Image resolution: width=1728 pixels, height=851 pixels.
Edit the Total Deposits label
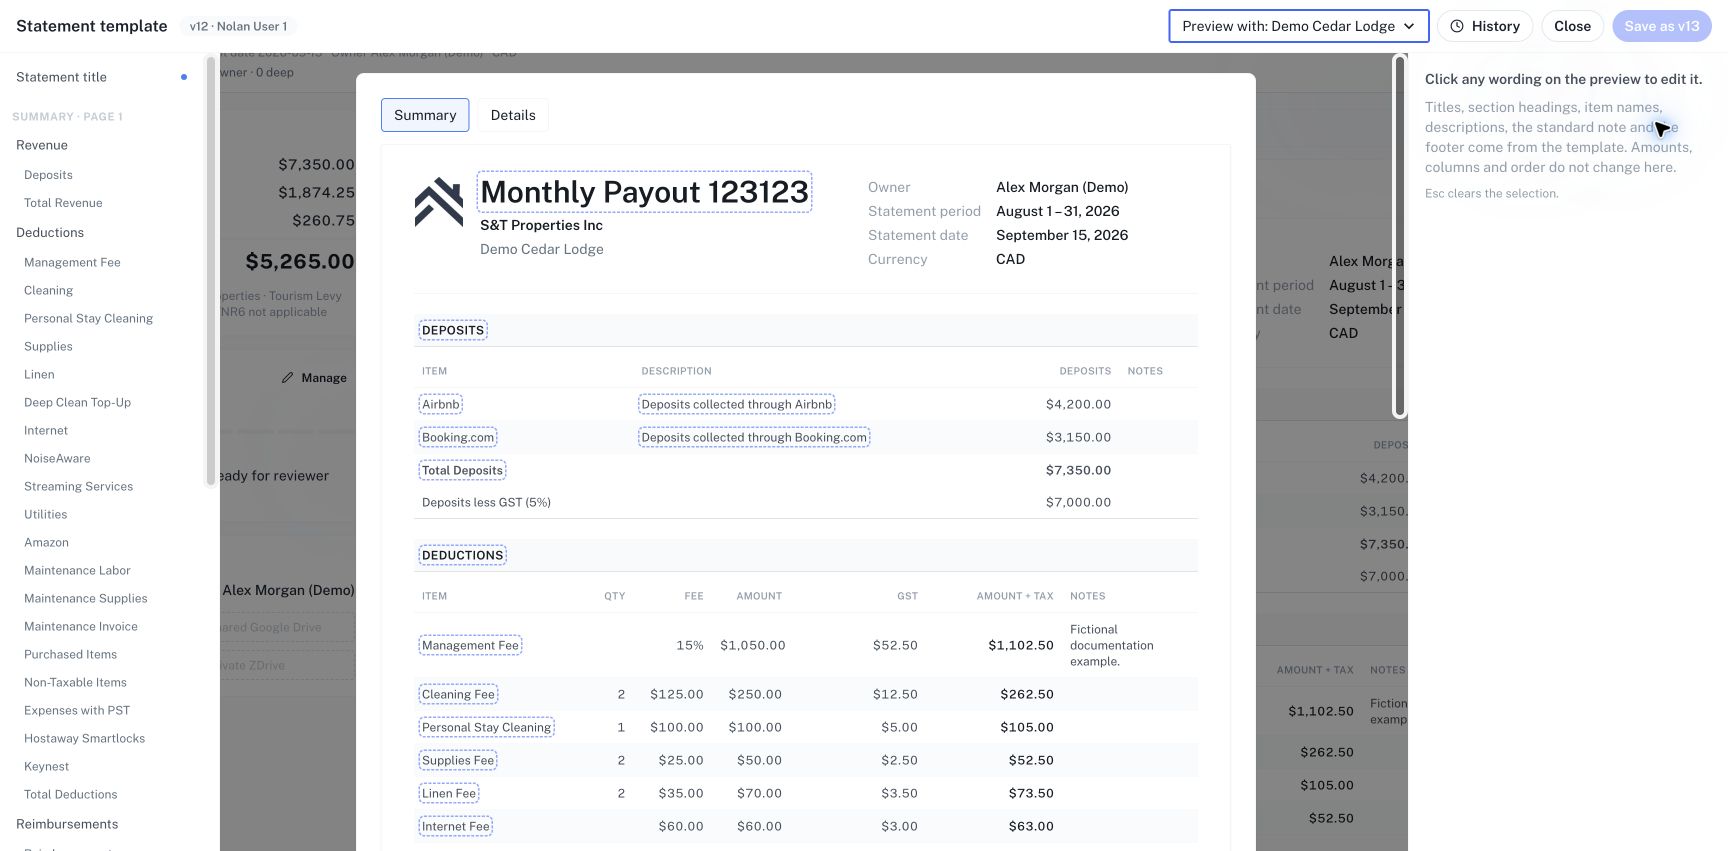[x=462, y=471]
